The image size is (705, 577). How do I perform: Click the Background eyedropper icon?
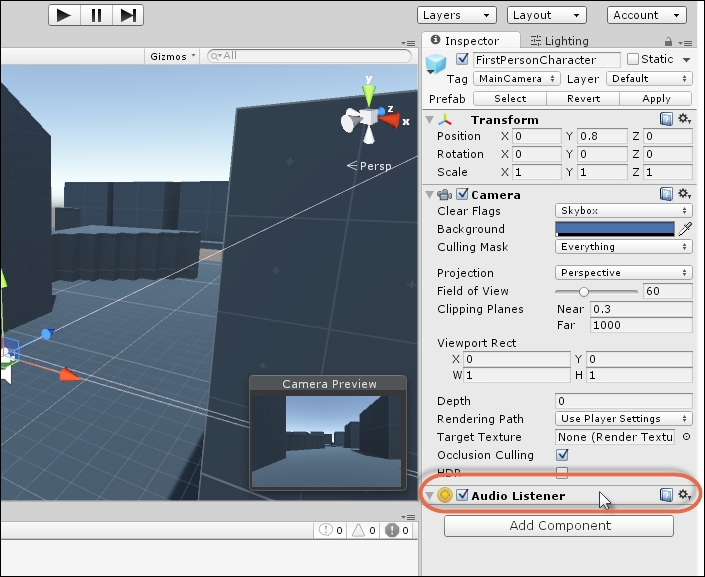pos(685,229)
